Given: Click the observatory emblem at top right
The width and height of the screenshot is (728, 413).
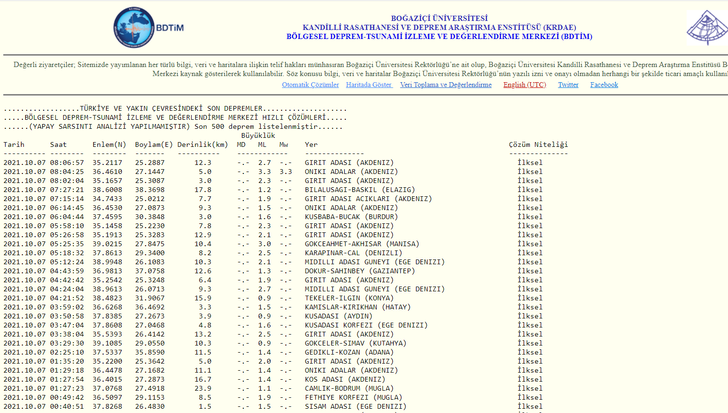Looking at the screenshot, I should [708, 29].
